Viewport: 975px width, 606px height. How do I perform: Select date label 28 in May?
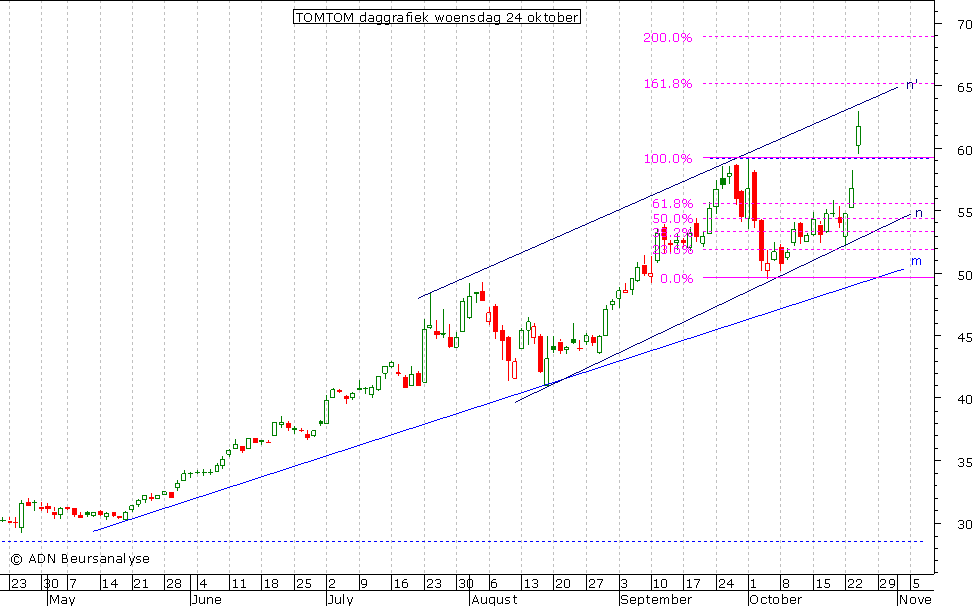tap(173, 584)
